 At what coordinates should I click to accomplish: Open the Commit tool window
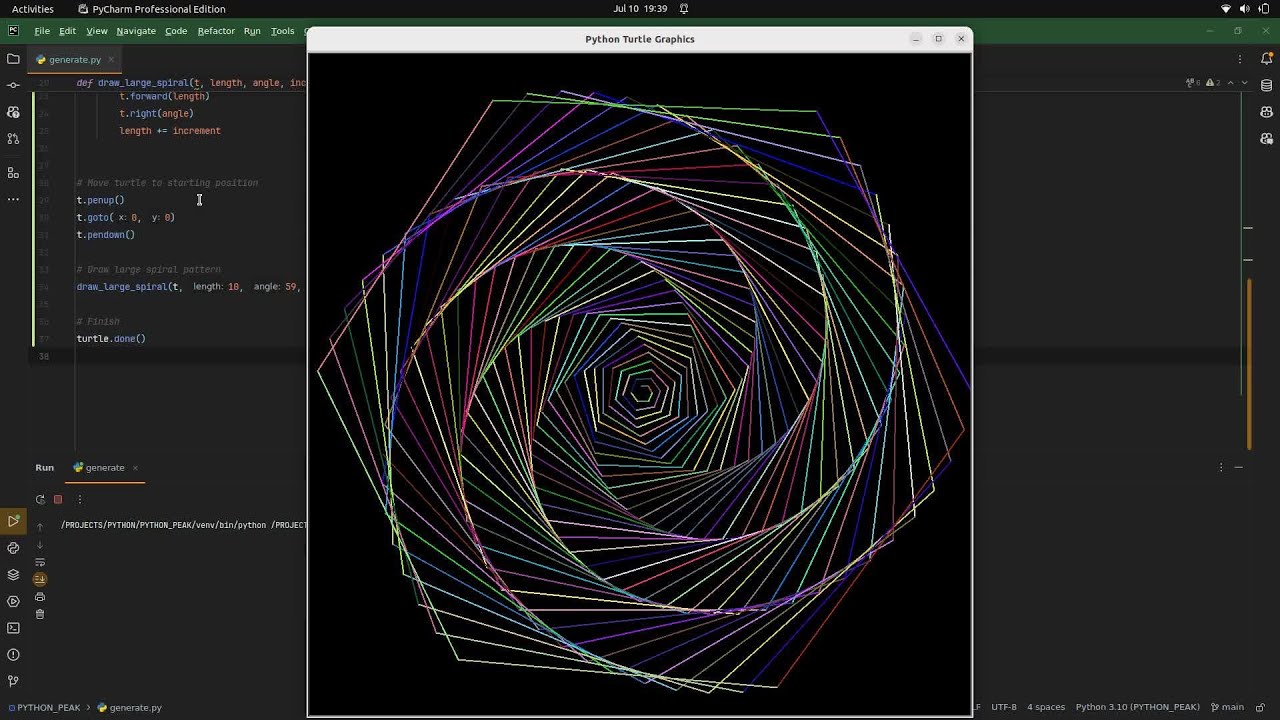click(x=13, y=85)
